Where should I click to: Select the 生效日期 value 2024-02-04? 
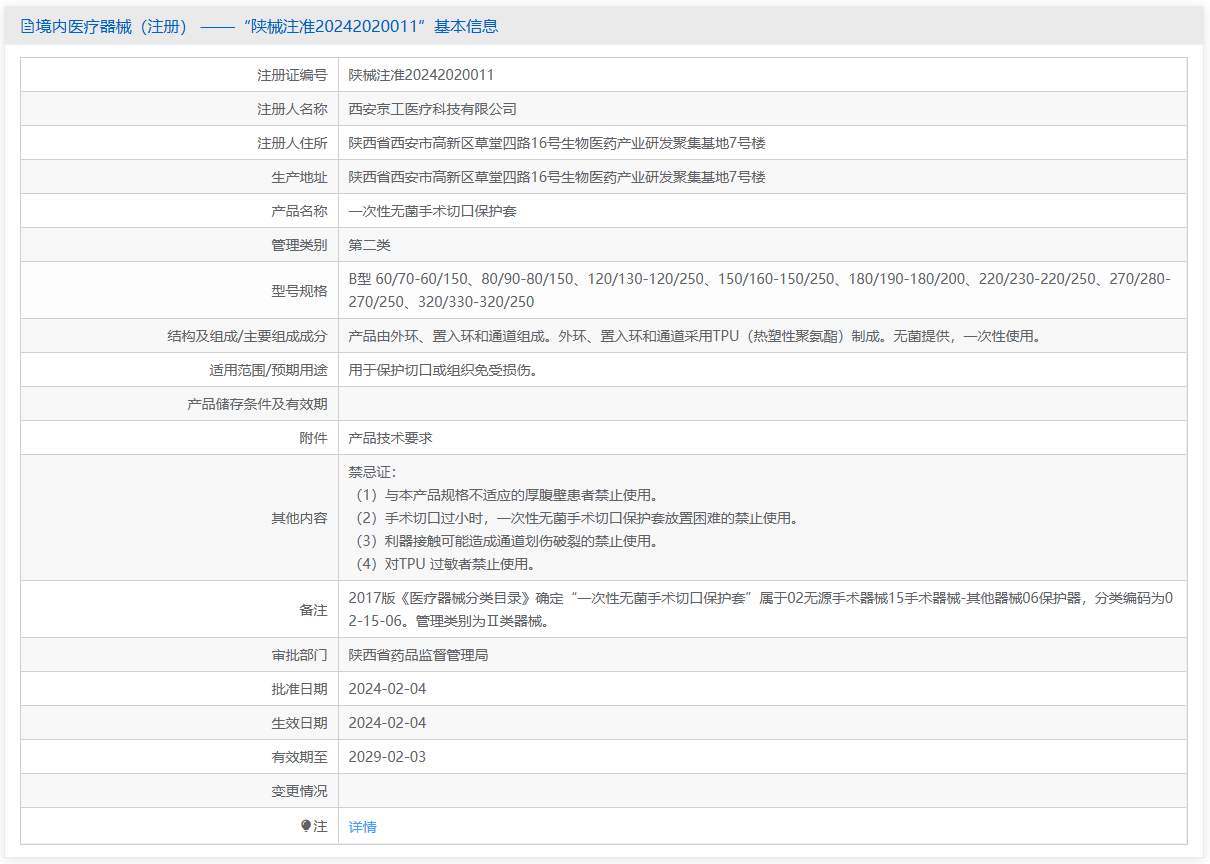(387, 723)
